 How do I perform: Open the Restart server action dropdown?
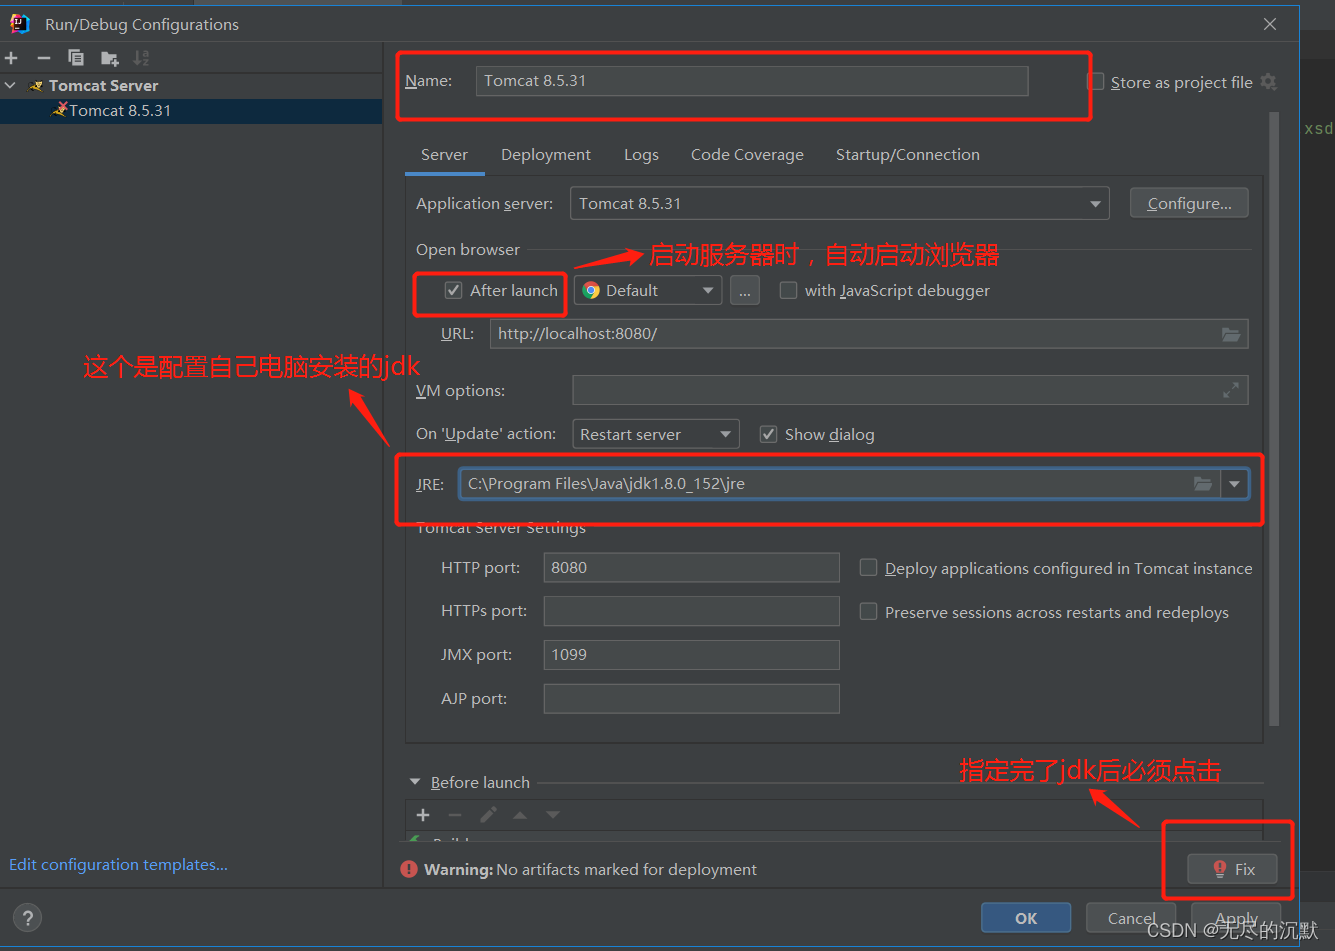tap(656, 434)
